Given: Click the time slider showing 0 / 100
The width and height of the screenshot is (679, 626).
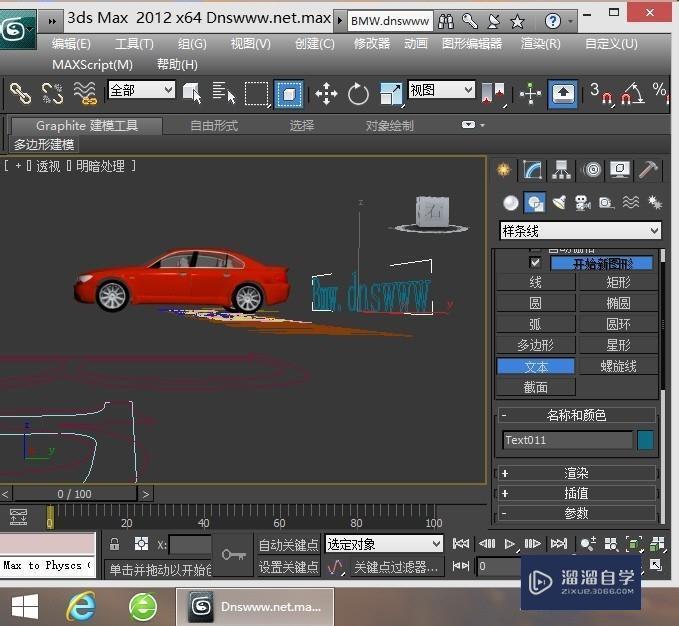Looking at the screenshot, I should pyautogui.click(x=75, y=494).
